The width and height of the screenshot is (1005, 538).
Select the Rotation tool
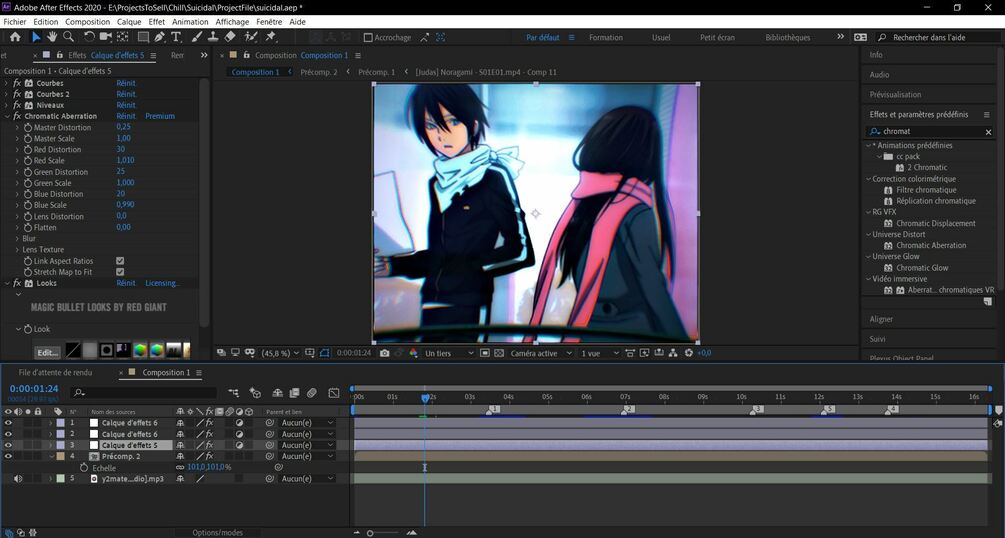(89, 37)
